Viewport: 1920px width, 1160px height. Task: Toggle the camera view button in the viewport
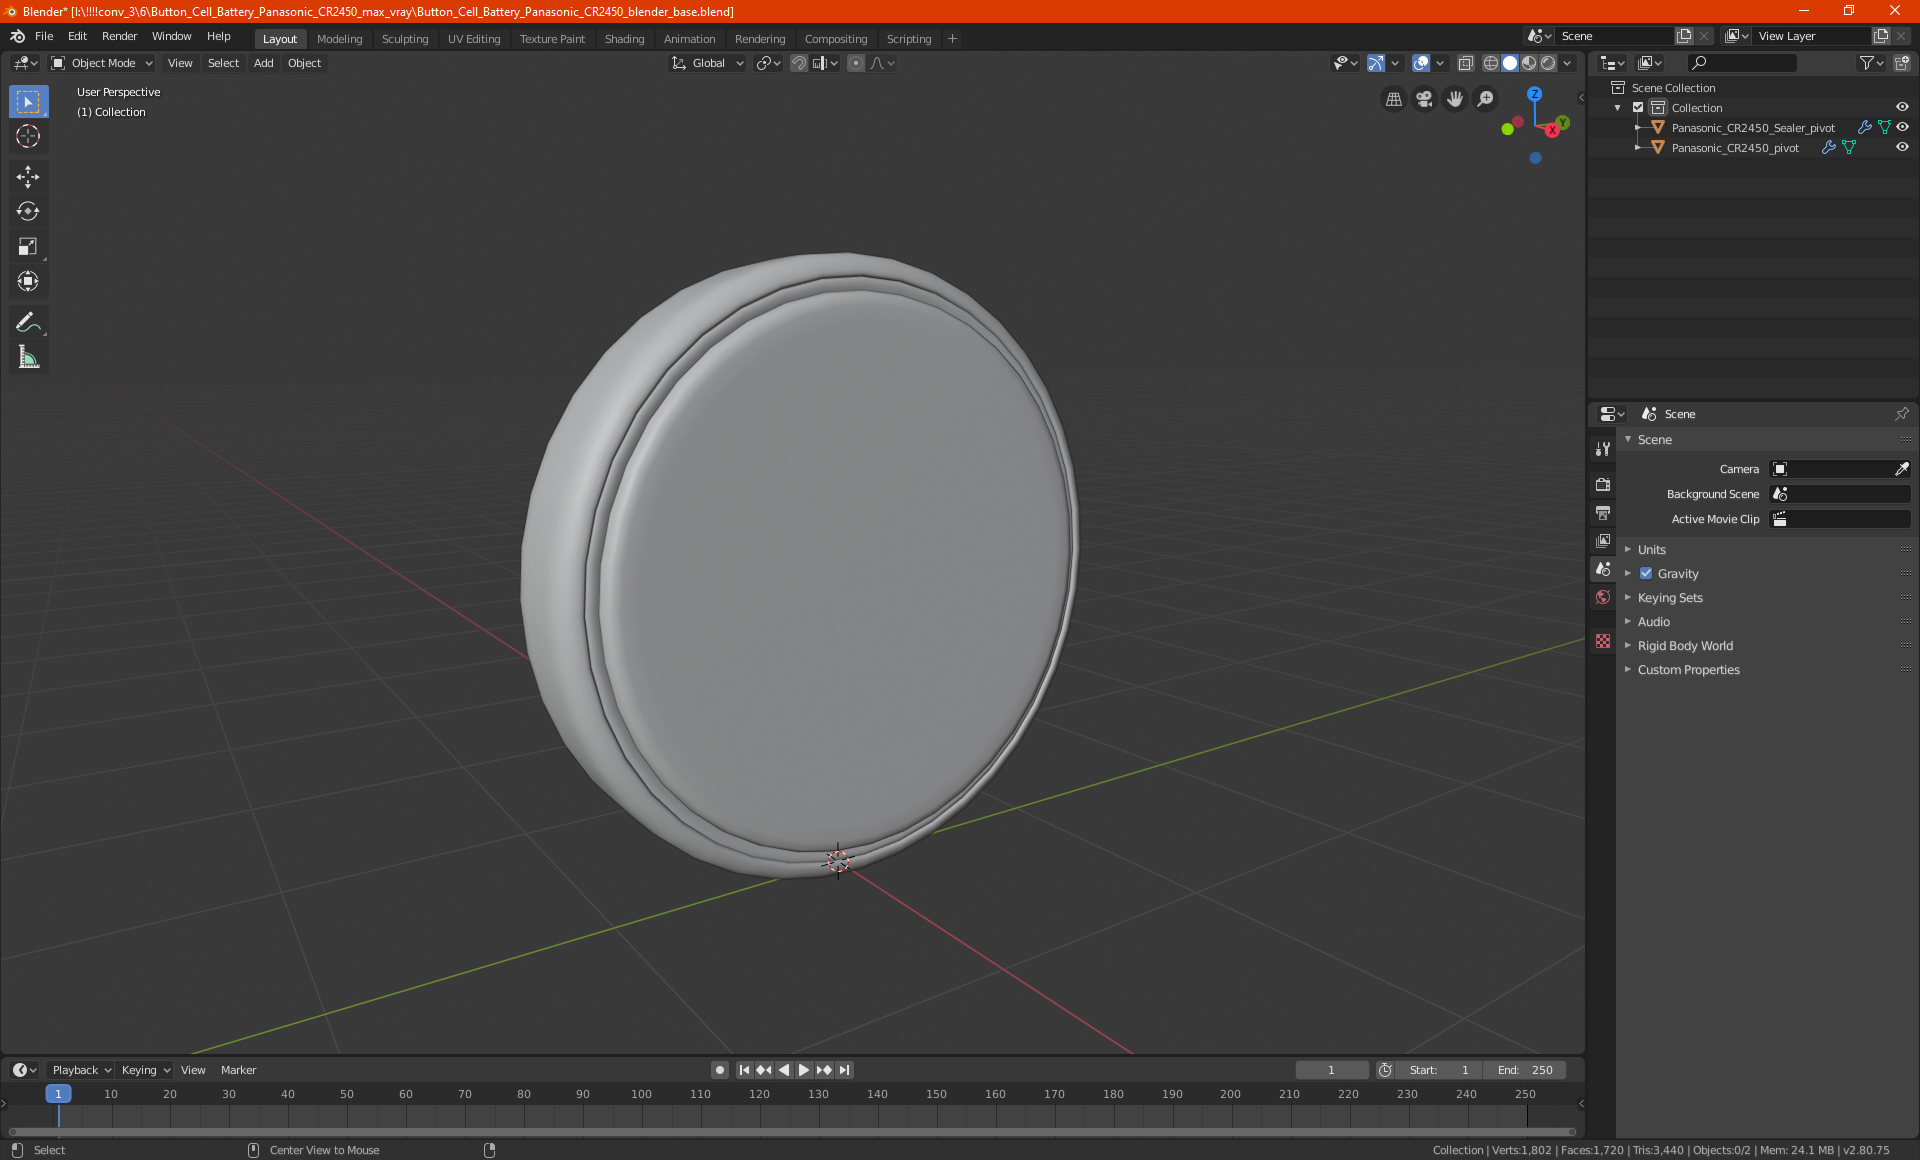tap(1424, 99)
